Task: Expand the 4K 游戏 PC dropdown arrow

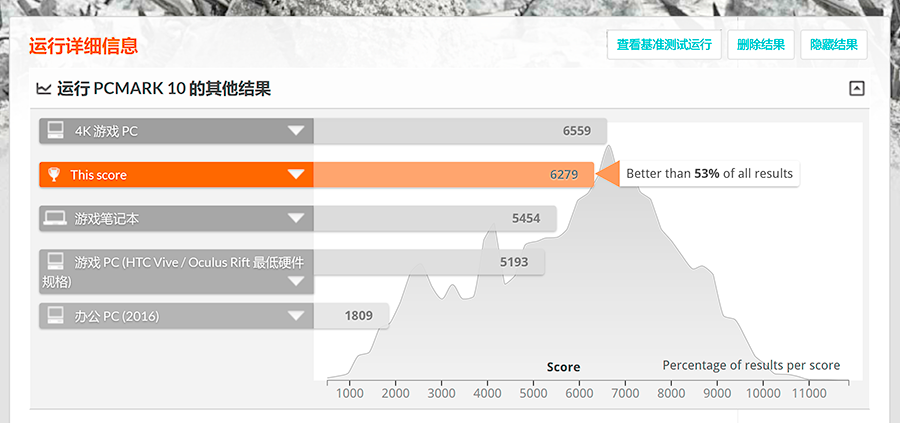Action: click(x=296, y=131)
